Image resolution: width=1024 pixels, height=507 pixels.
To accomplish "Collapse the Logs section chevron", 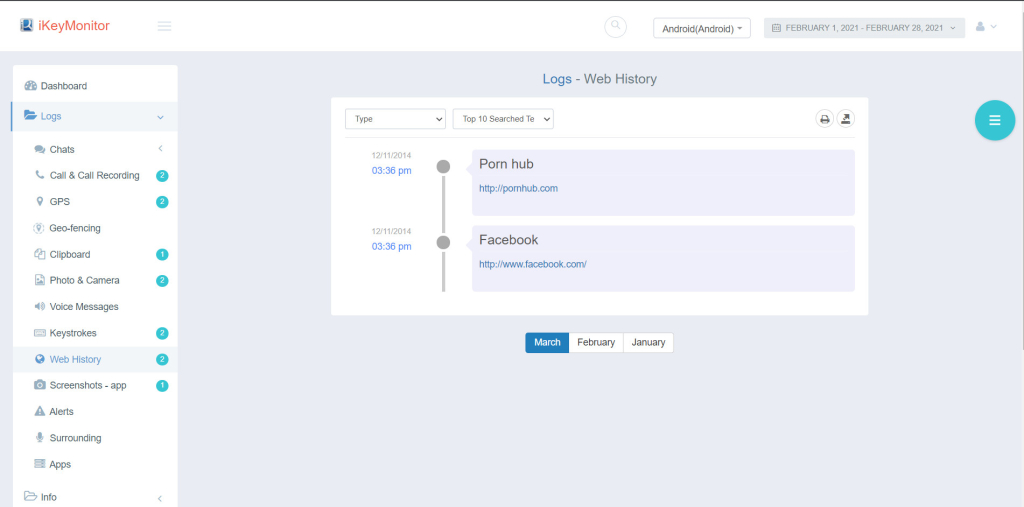I will click(161, 117).
